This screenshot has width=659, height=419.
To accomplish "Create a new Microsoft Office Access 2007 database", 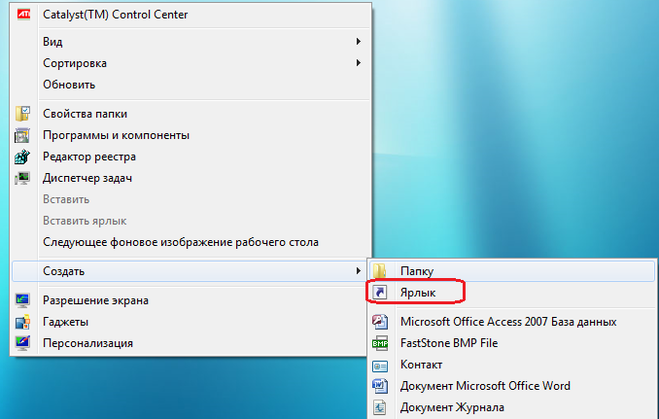I will click(x=507, y=322).
